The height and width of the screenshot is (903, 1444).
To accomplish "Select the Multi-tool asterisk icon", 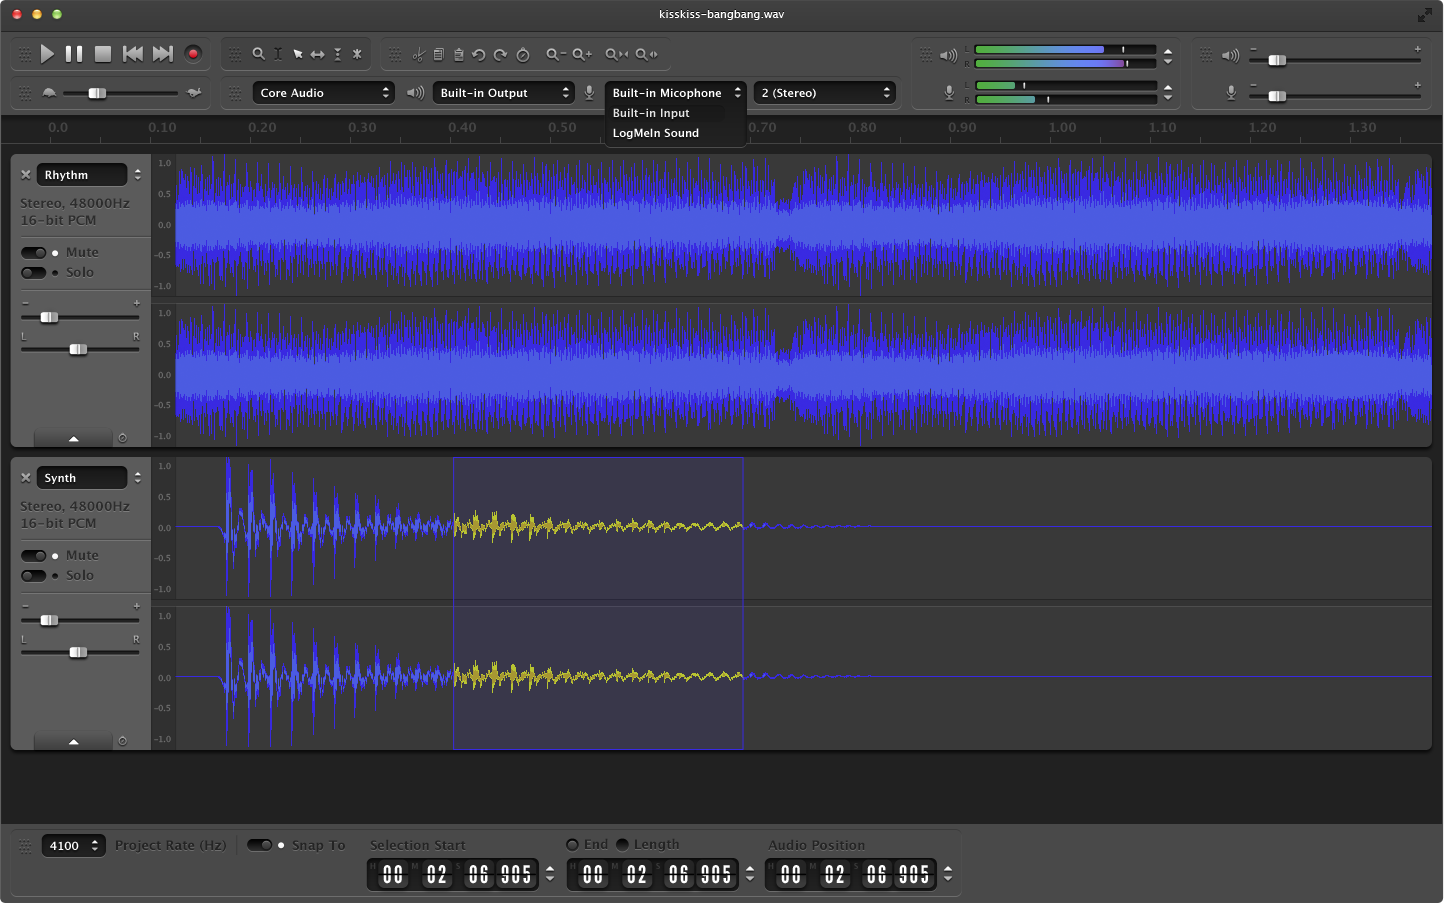I will pos(357,54).
